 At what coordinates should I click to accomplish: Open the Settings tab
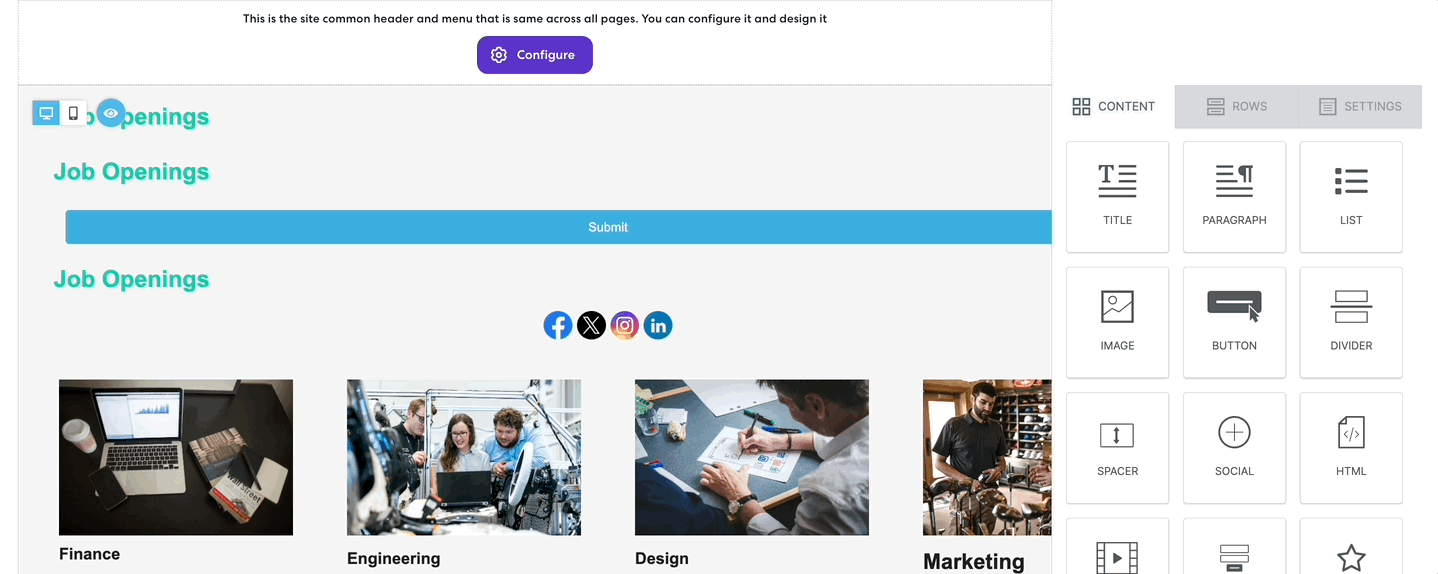click(x=1359, y=106)
